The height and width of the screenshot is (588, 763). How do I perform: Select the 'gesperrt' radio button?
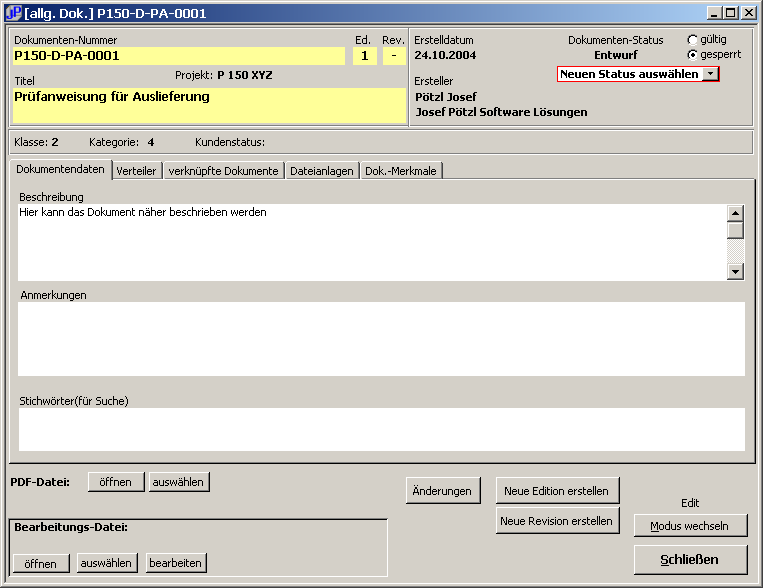coord(692,54)
